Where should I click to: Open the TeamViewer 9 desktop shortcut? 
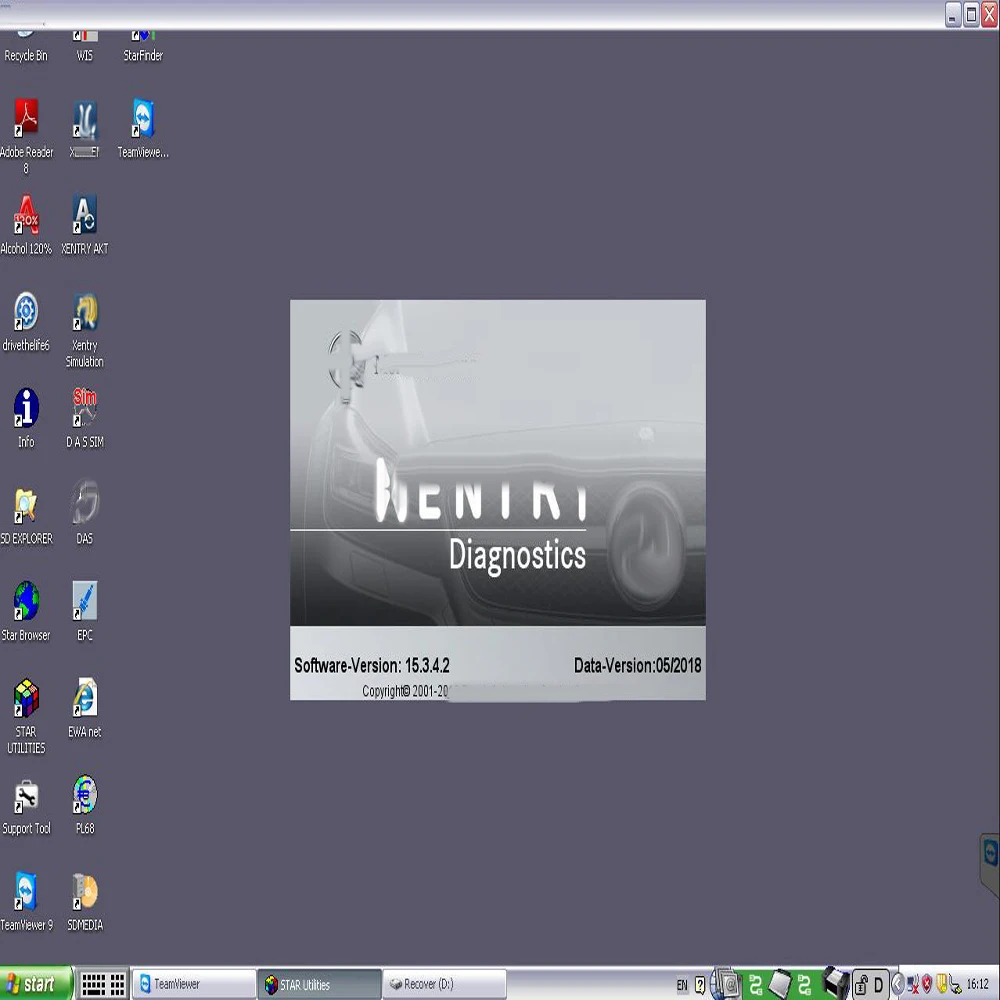point(26,902)
